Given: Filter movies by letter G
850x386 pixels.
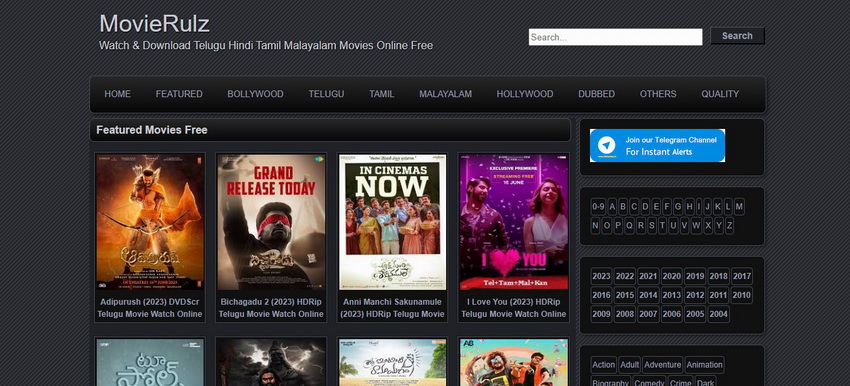Looking at the screenshot, I should (x=678, y=207).
